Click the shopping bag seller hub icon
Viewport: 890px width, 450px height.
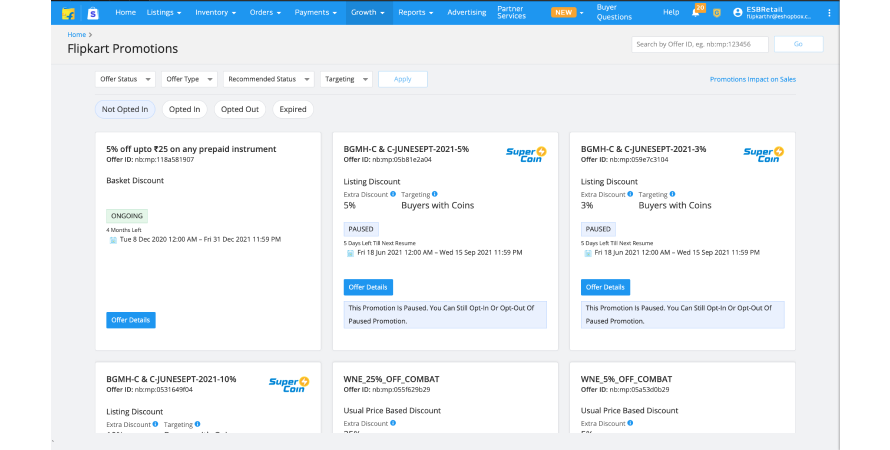click(93, 13)
